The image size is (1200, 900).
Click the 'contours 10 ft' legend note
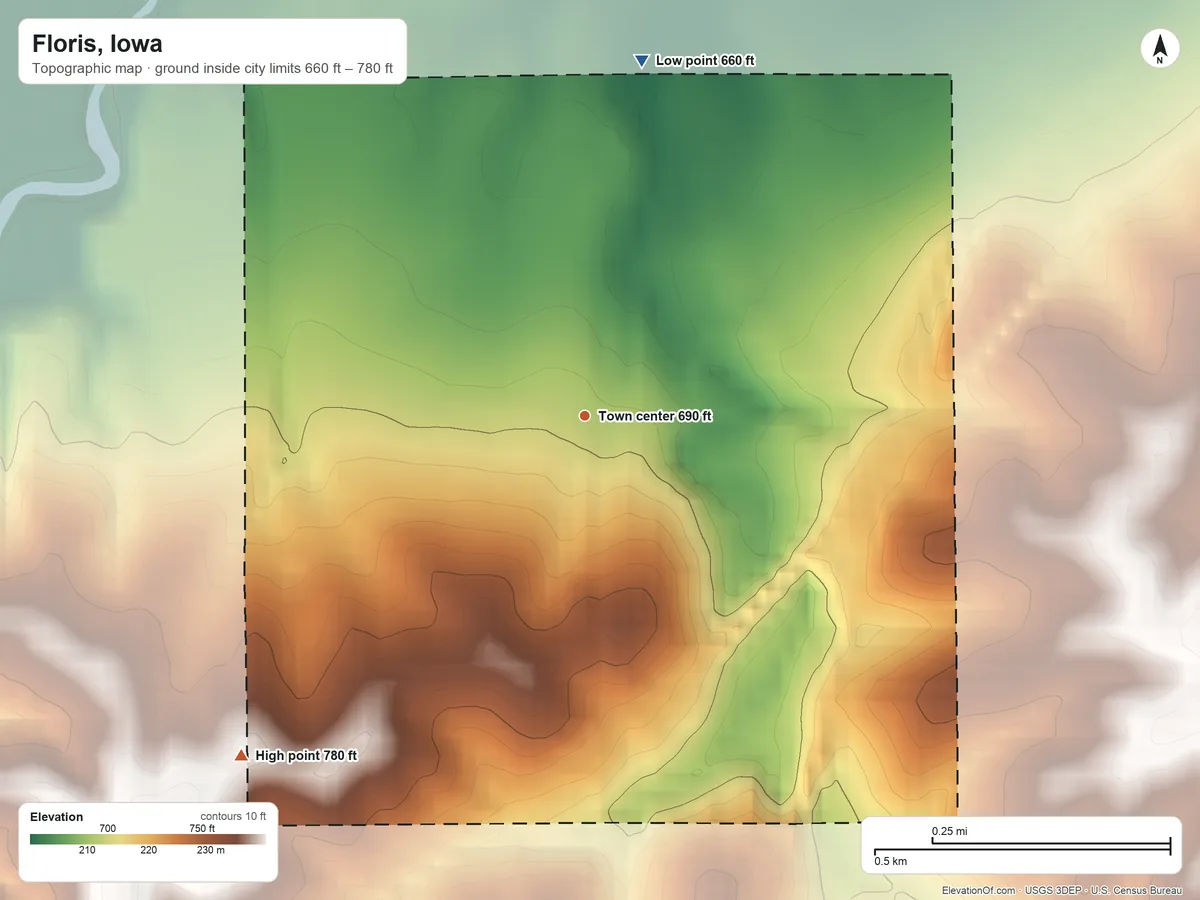click(233, 816)
